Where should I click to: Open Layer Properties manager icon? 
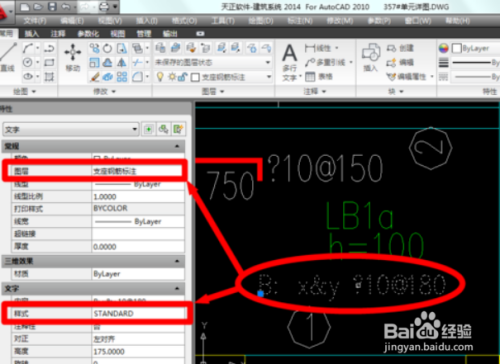coord(160,48)
